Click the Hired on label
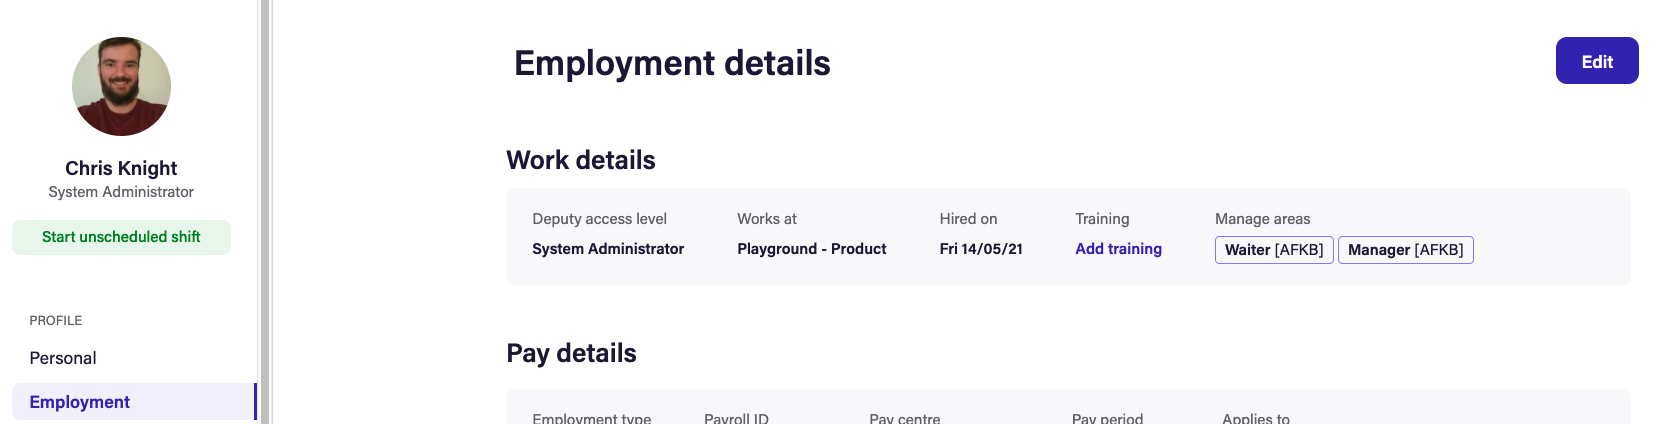This screenshot has height=424, width=1669. pos(968,219)
